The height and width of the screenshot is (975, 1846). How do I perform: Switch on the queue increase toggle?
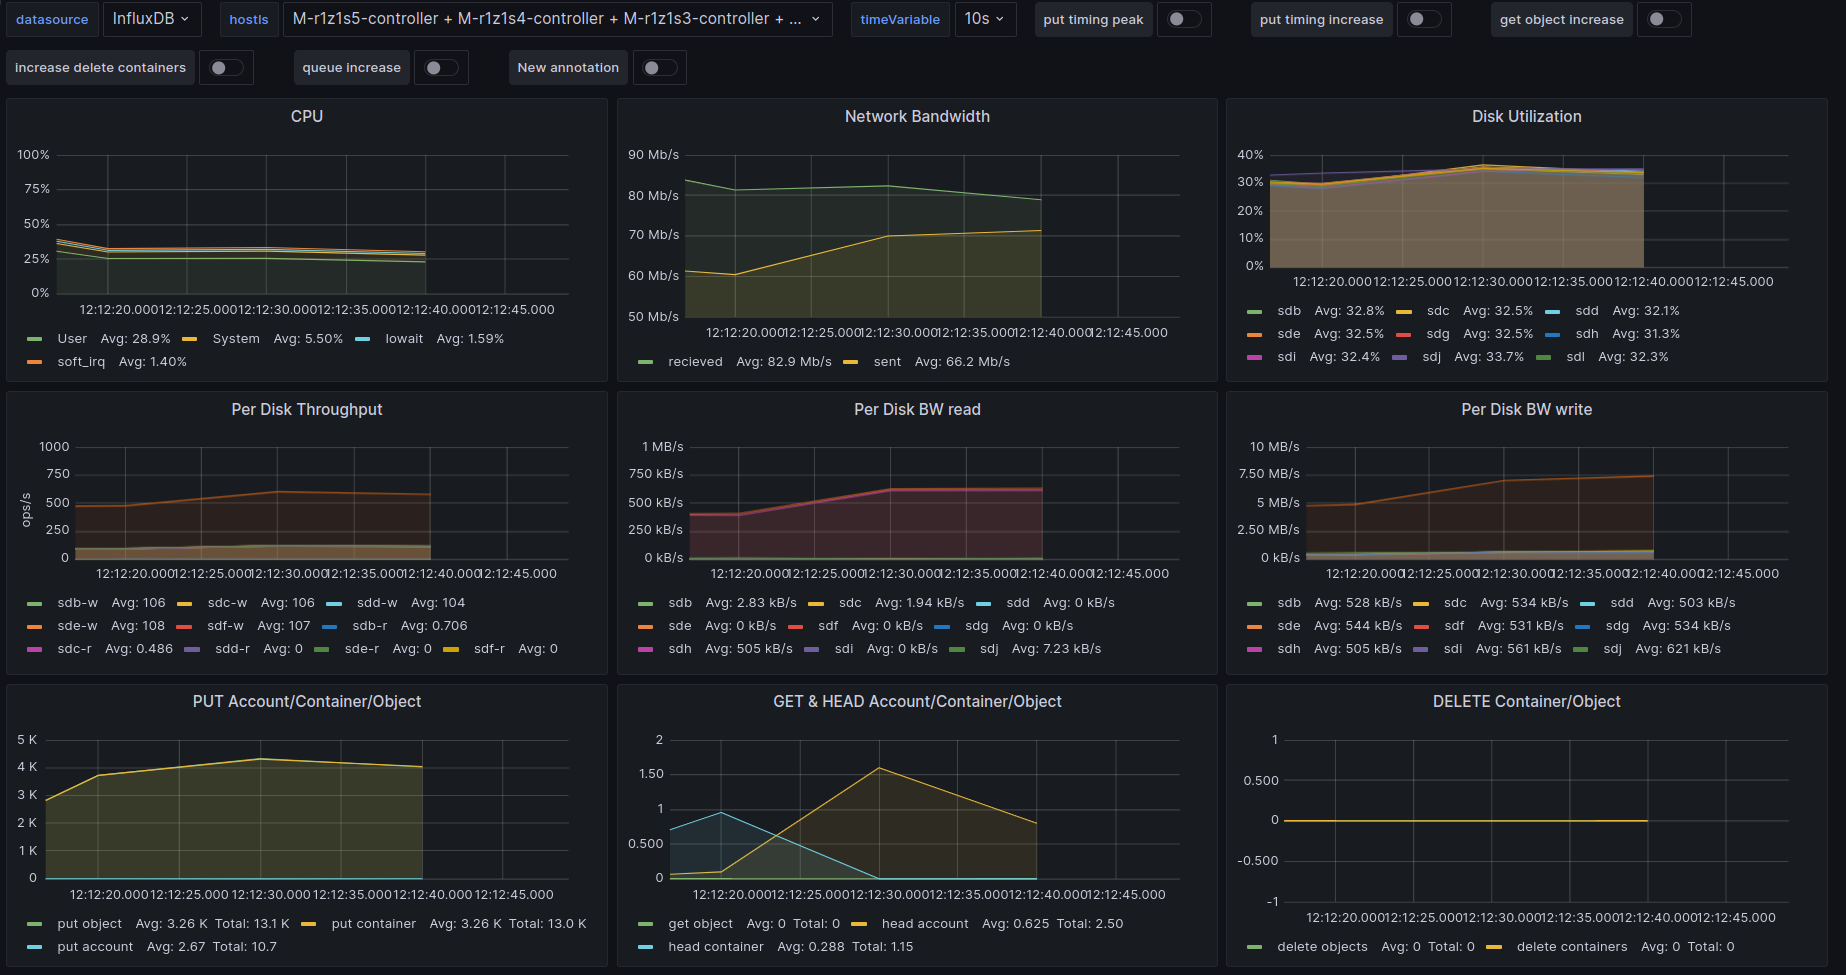pos(441,68)
